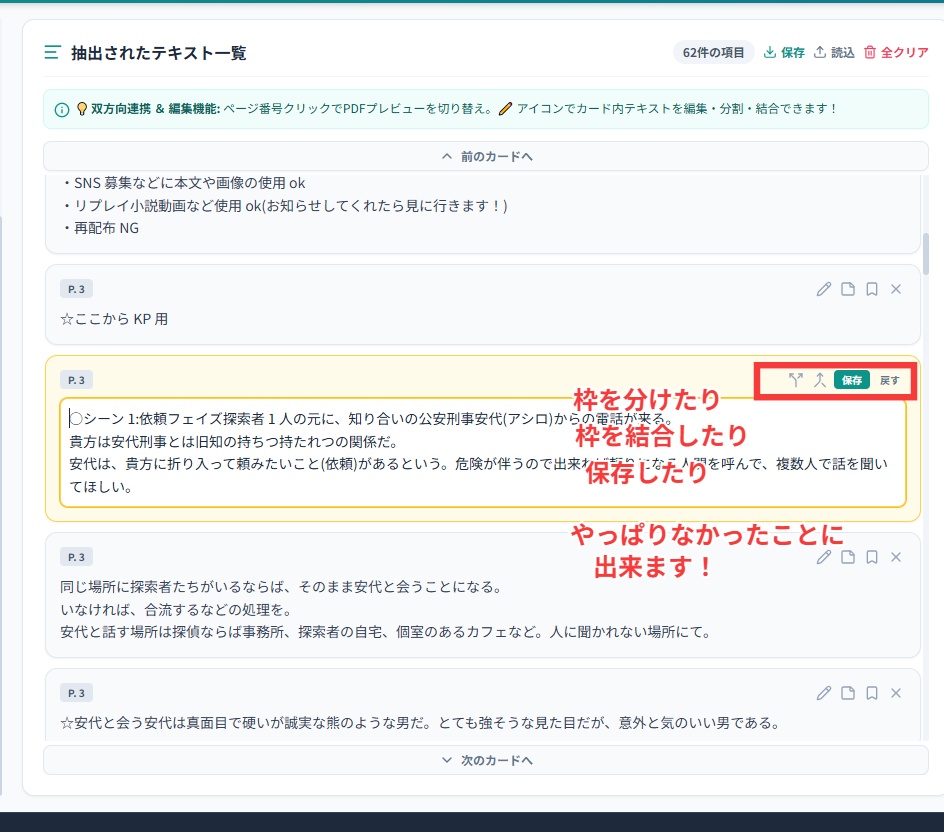The width and height of the screenshot is (944, 832).
Task: Bookmark the ☆安代と会う card
Action: tap(872, 693)
